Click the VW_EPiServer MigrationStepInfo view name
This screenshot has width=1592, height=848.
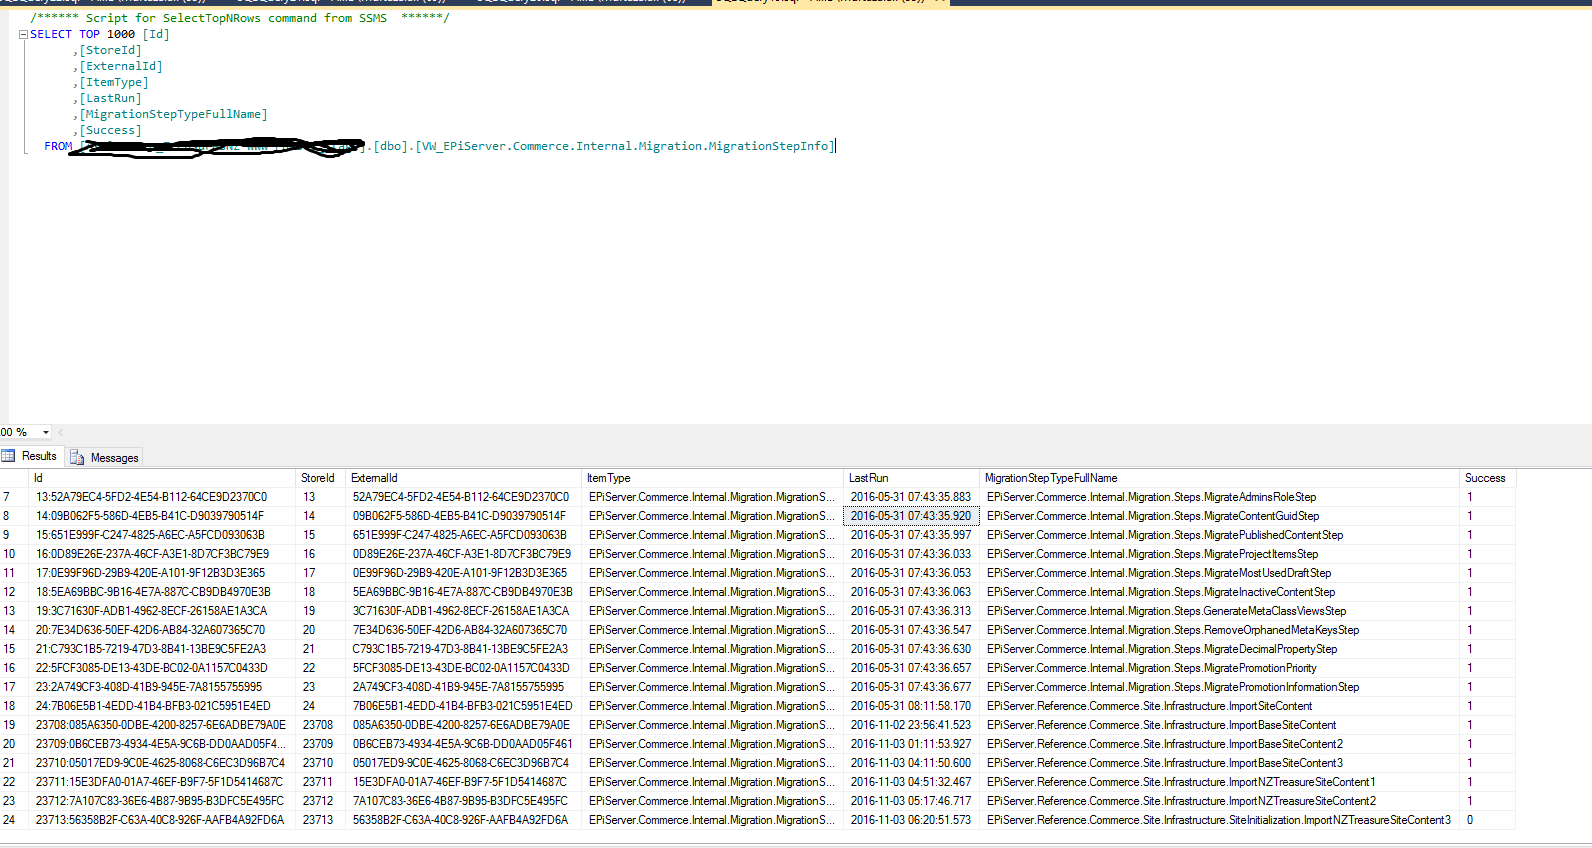point(625,146)
